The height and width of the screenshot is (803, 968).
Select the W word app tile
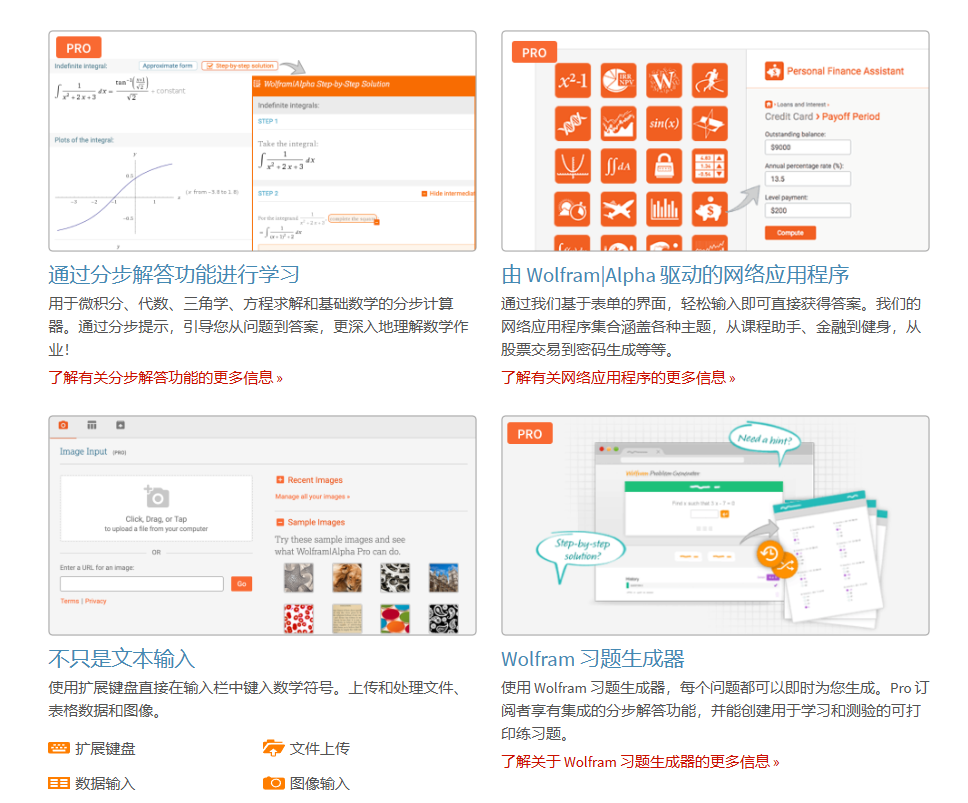[x=664, y=80]
